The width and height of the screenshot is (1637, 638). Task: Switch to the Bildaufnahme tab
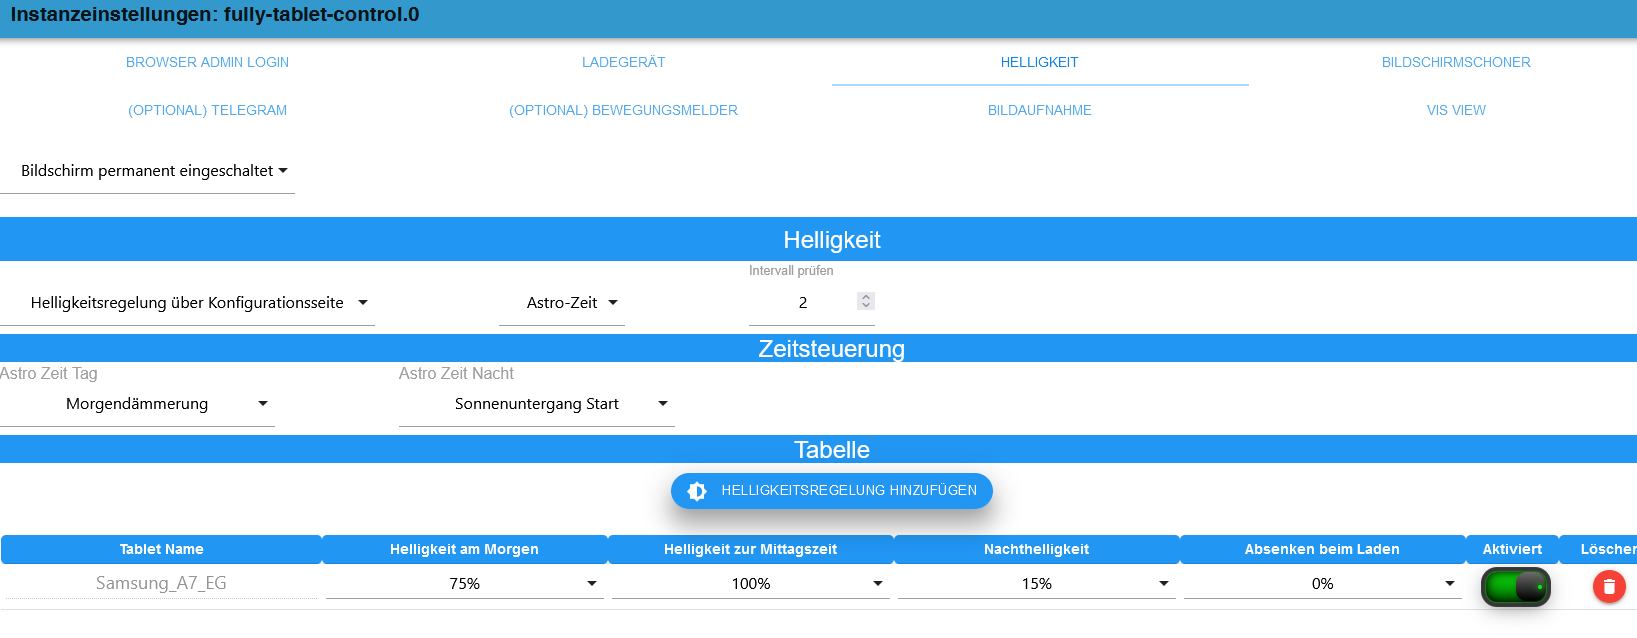point(1040,110)
